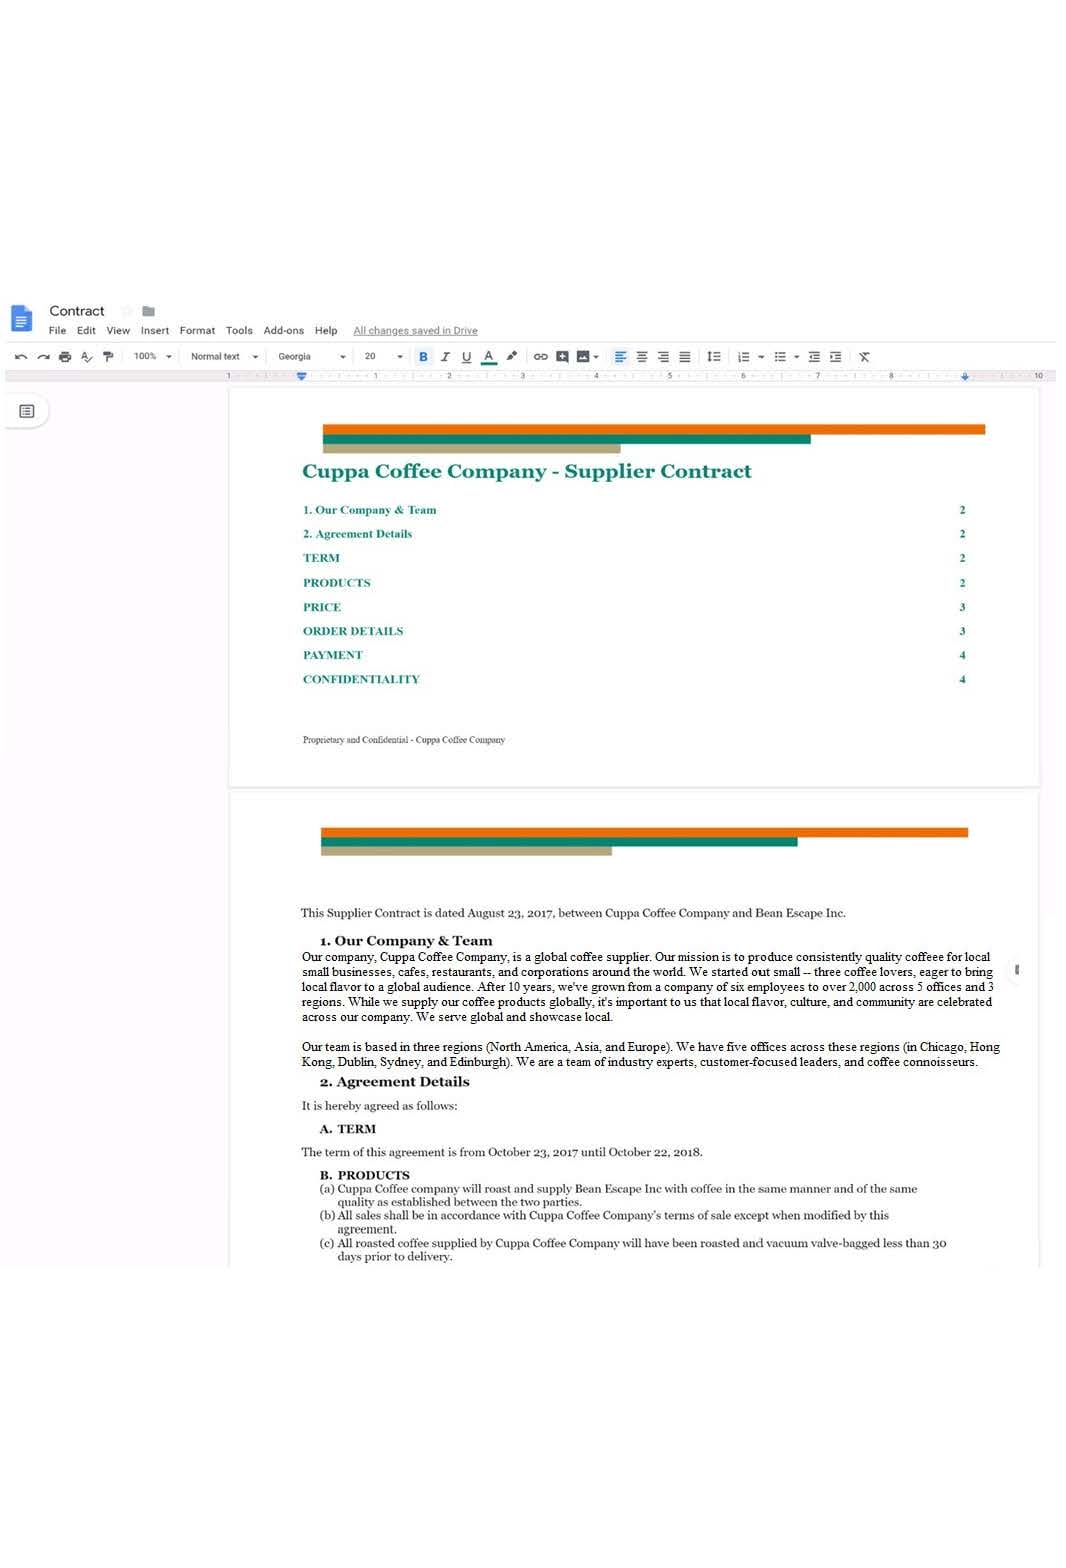The width and height of the screenshot is (1066, 1568).
Task: Open the Normal text styles dropdown
Action: [224, 357]
